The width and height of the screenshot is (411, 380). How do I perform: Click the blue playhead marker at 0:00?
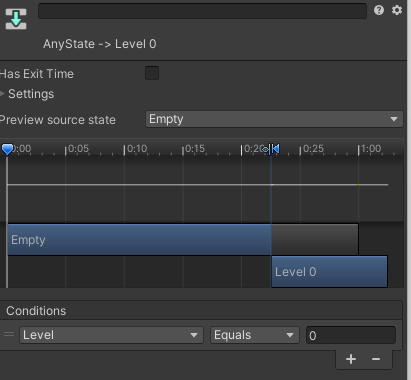tap(7, 149)
